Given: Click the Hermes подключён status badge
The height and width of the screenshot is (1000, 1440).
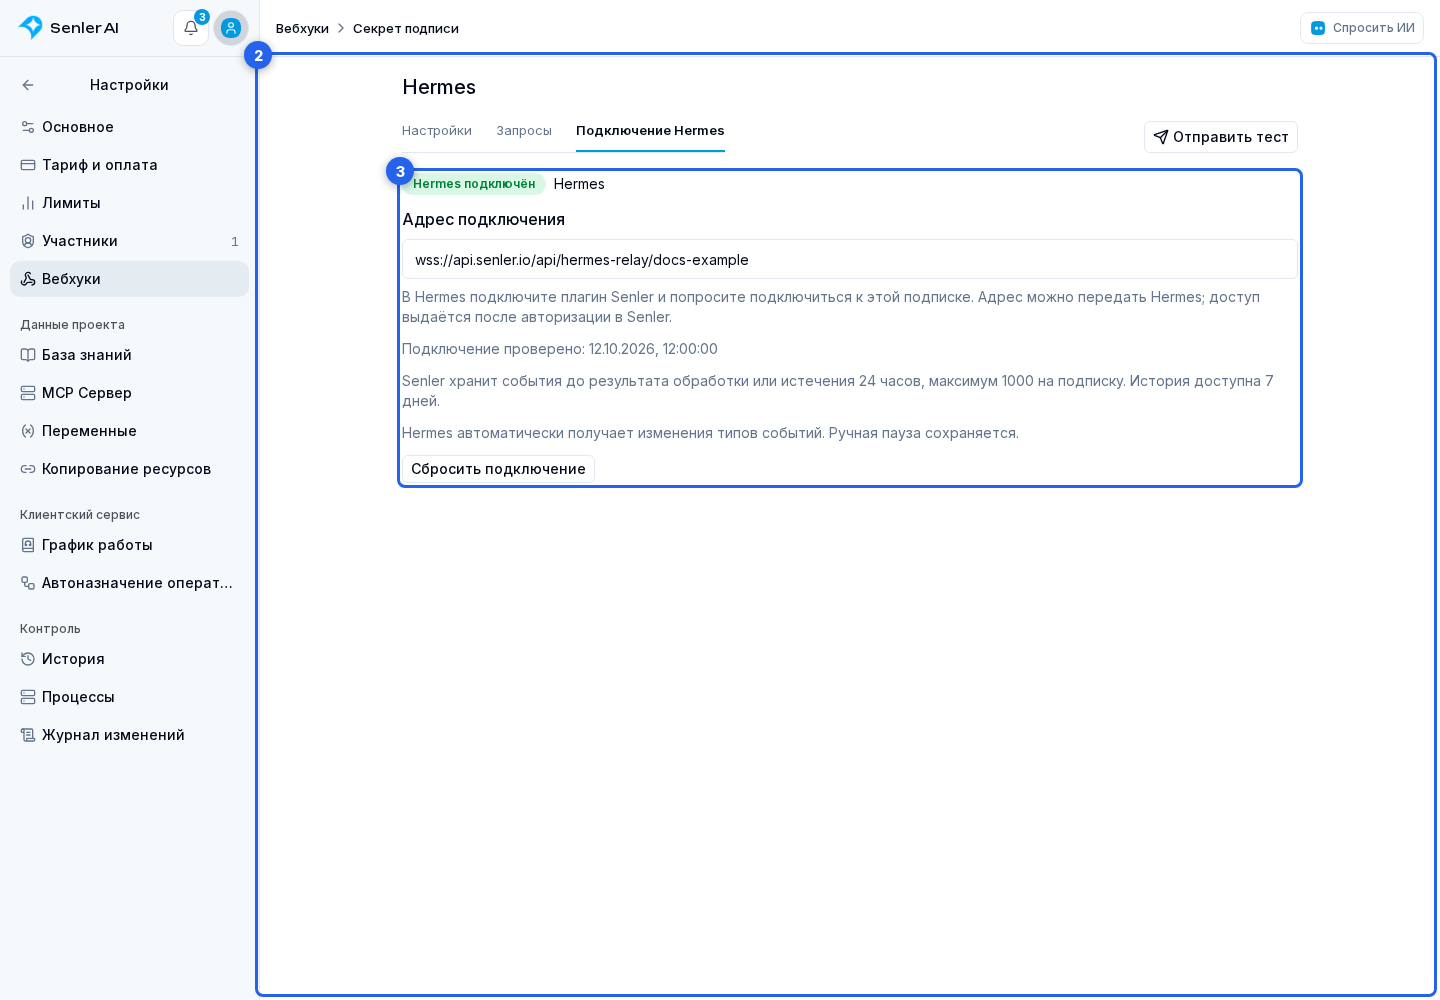Looking at the screenshot, I should 474,184.
